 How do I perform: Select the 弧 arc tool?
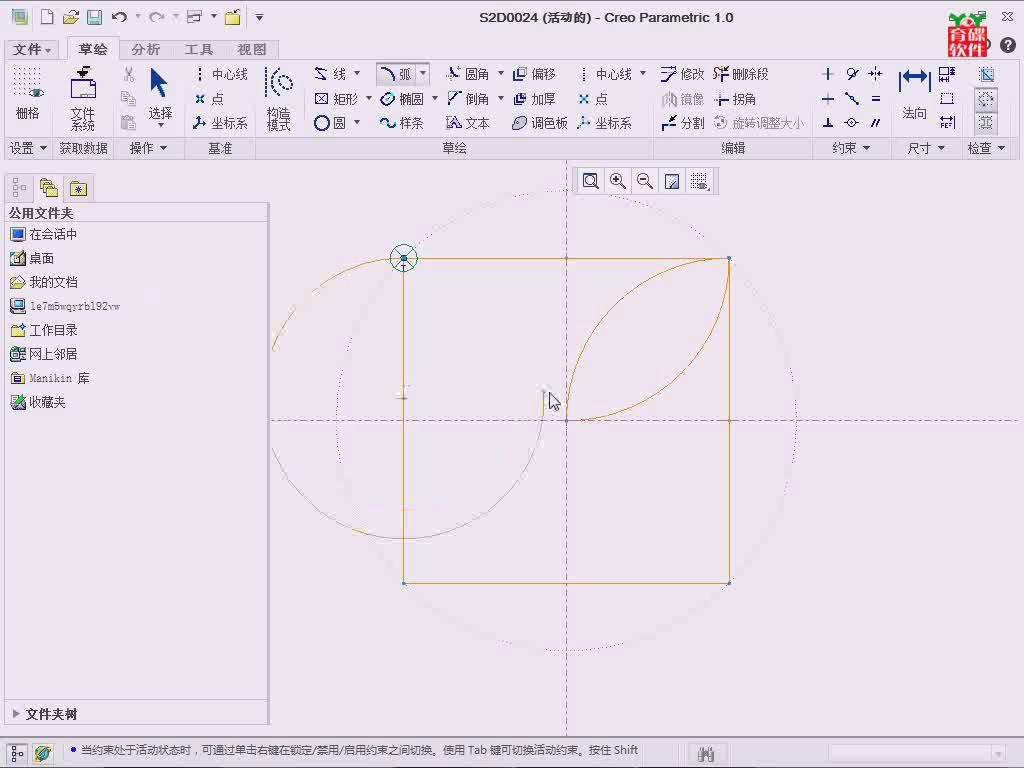click(x=396, y=74)
